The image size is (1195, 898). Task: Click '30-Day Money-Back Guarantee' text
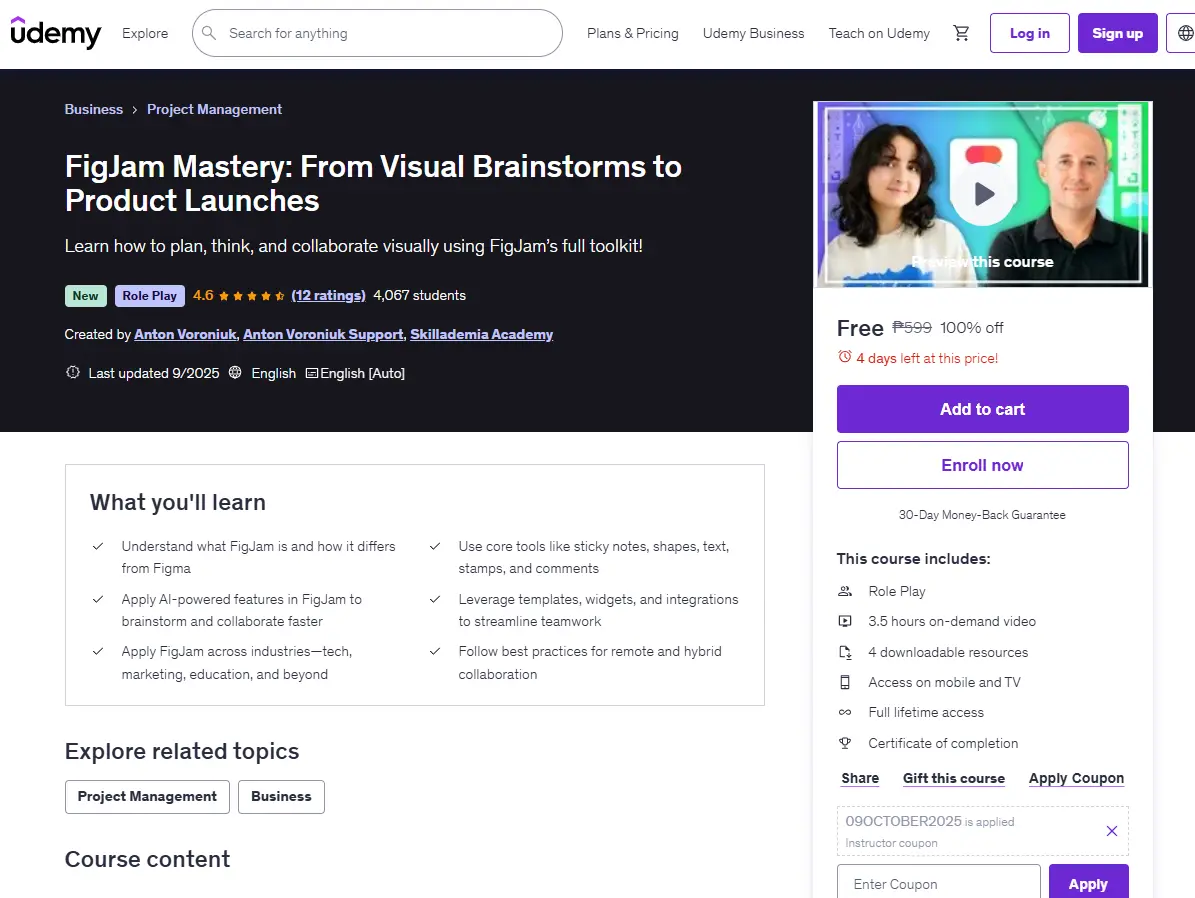982,515
